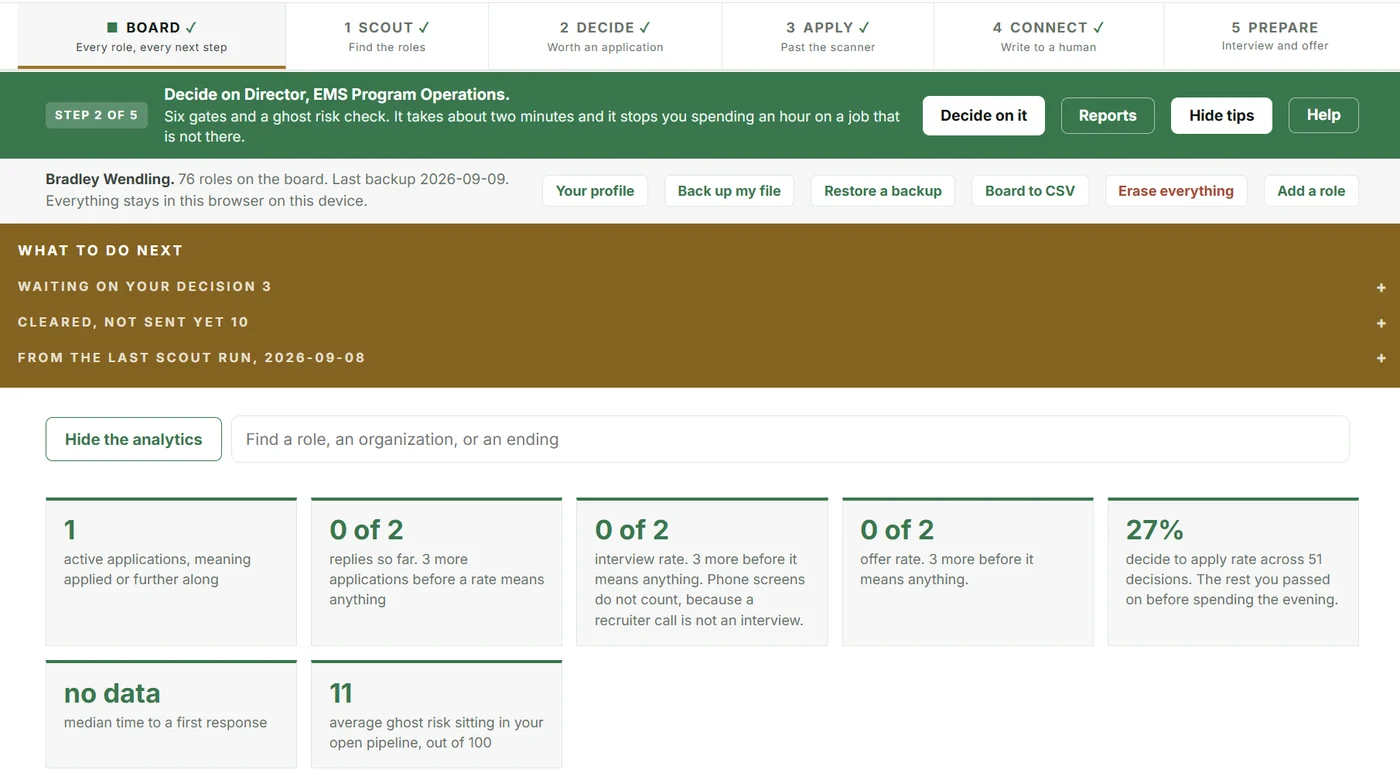Click the interview rate card
The width and height of the screenshot is (1400, 773).
[x=702, y=571]
